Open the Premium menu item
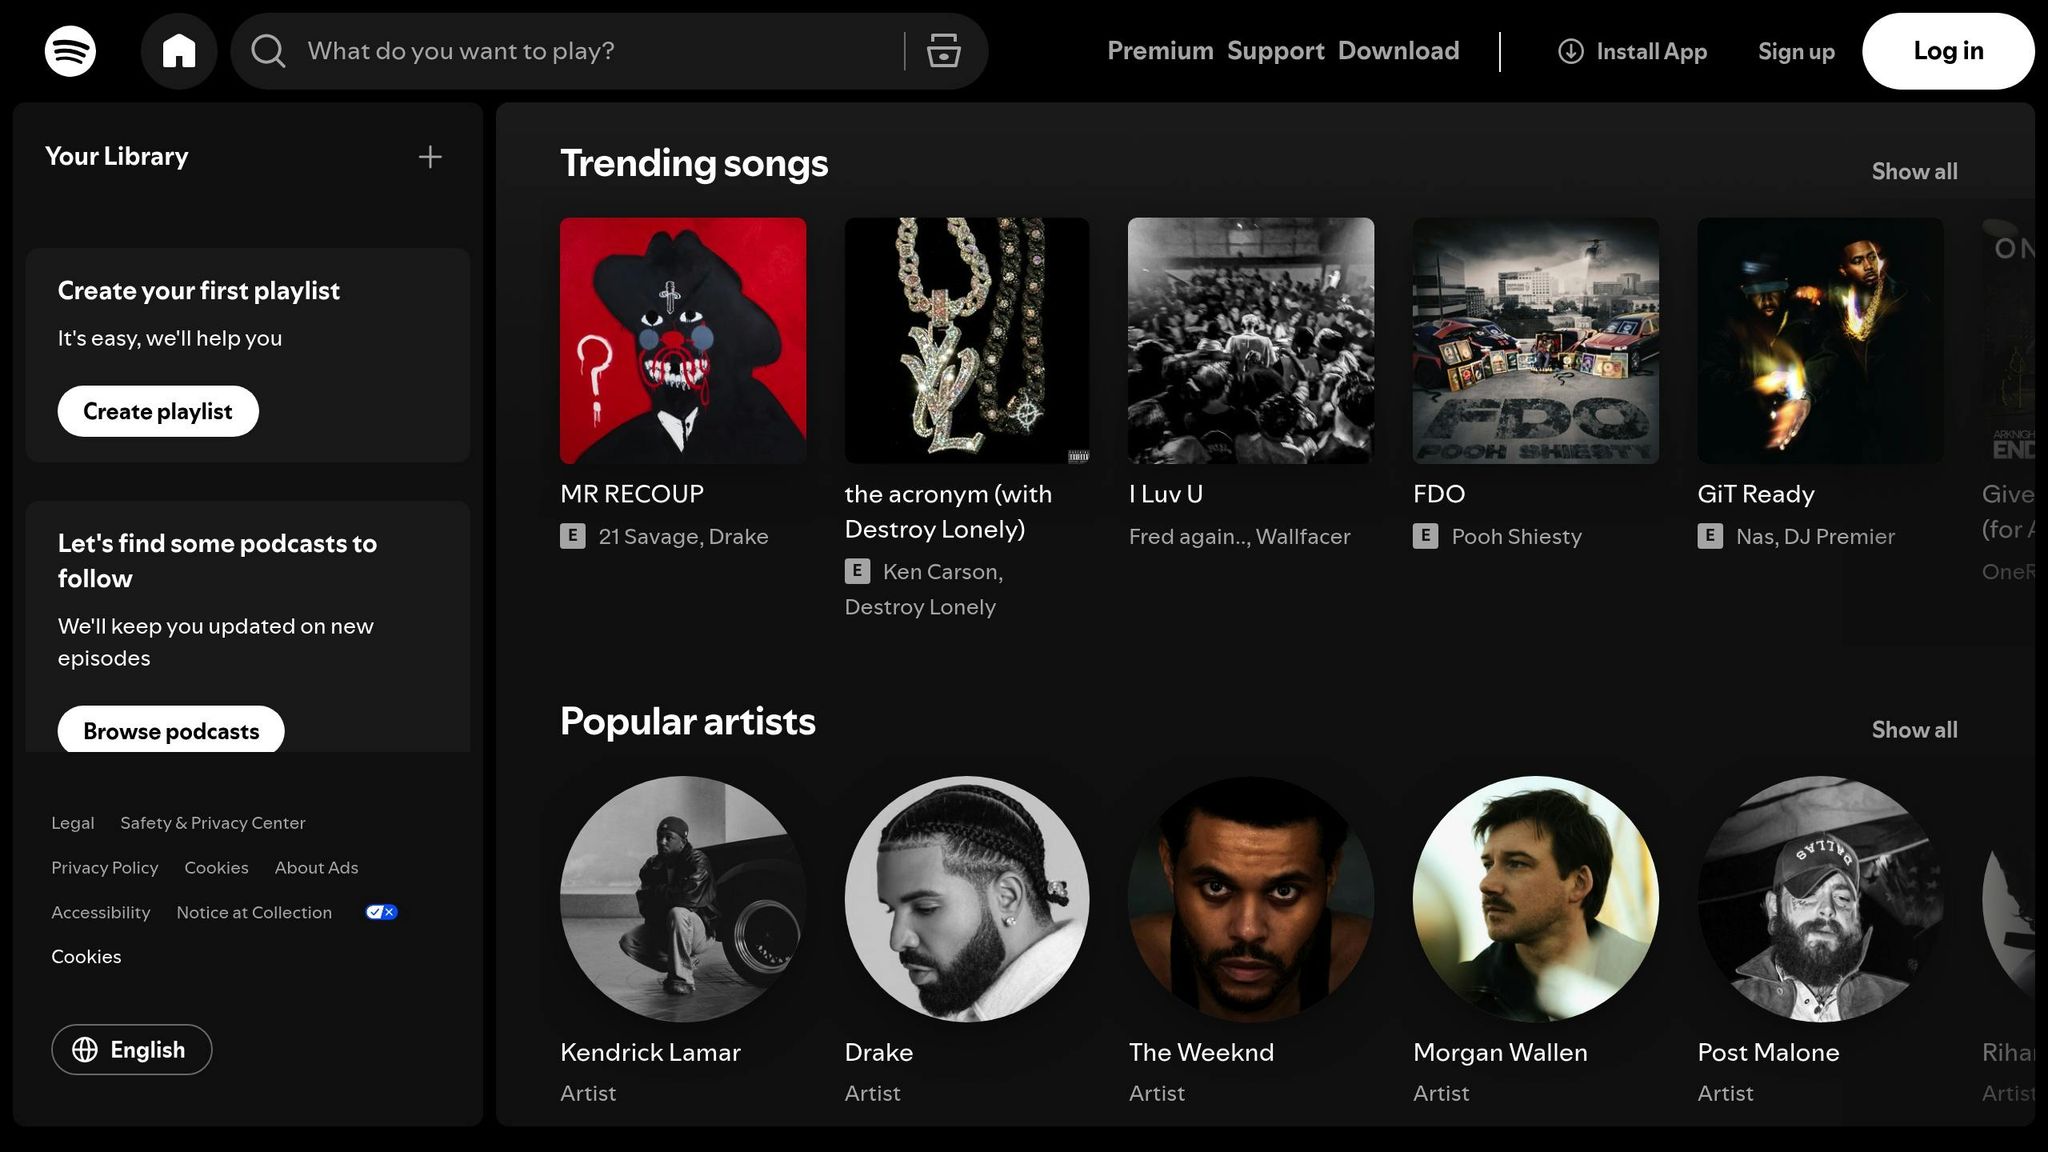 tap(1160, 51)
